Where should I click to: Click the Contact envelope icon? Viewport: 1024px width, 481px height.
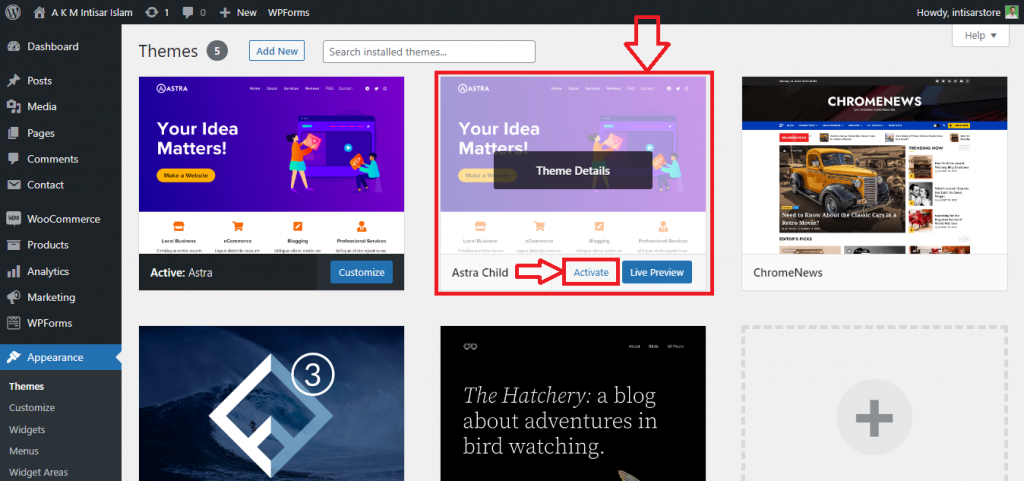tap(14, 185)
